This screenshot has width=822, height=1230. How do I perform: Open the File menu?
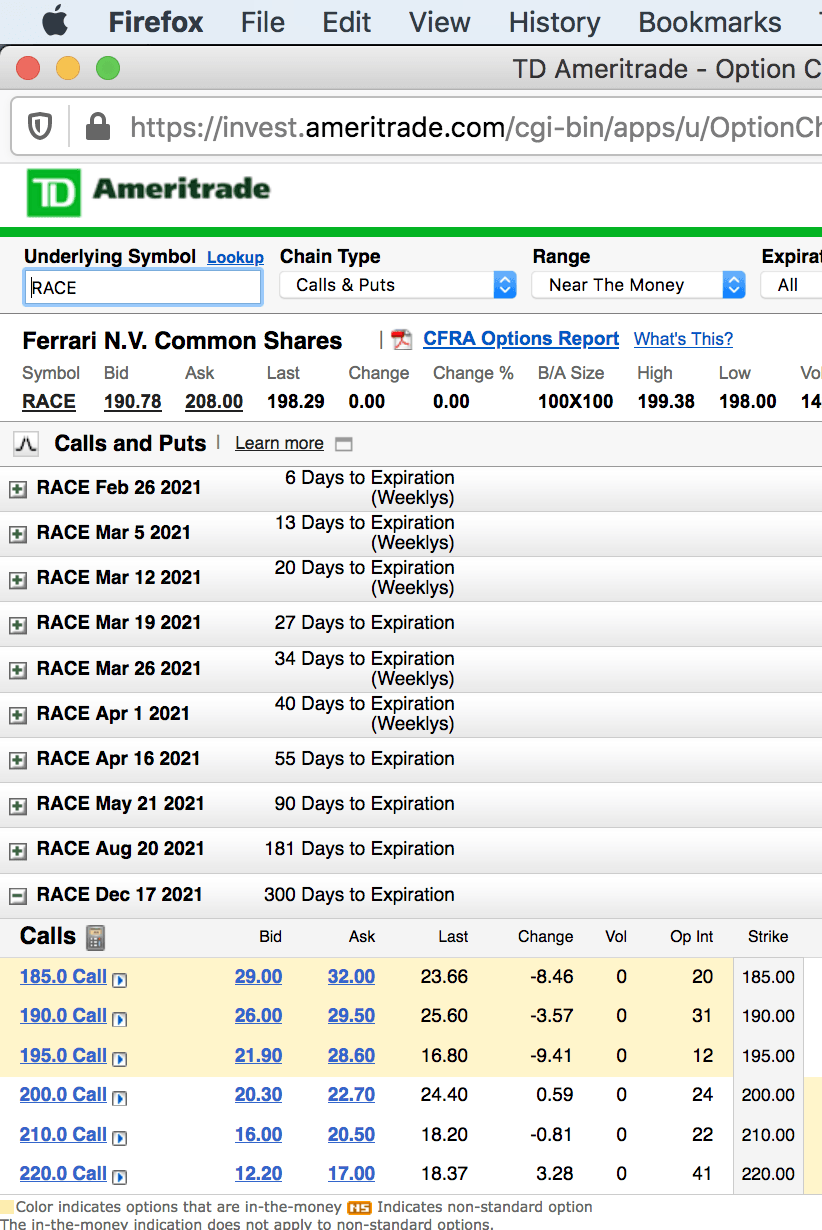pos(263,22)
